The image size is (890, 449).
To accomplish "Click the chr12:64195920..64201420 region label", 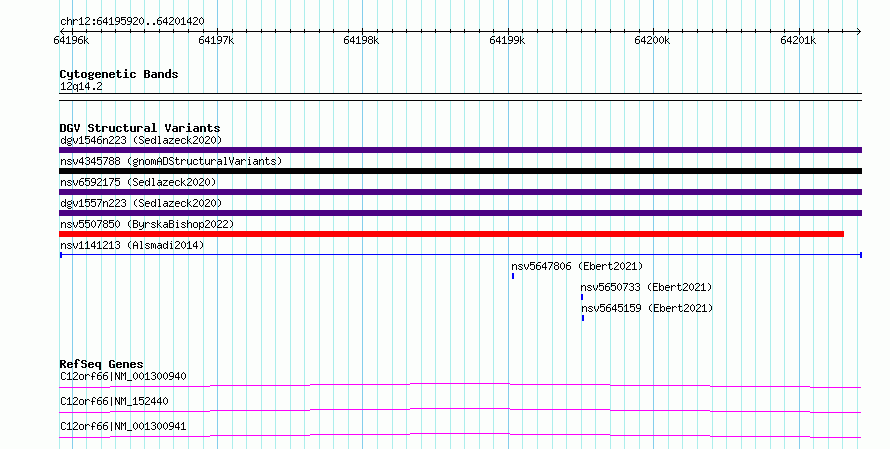I will (x=132, y=22).
